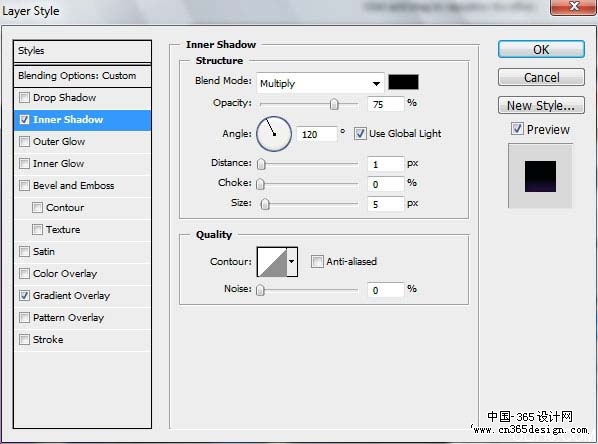Select the Gradient Overlay style row
The height and width of the screenshot is (444, 598).
[x=82, y=296]
